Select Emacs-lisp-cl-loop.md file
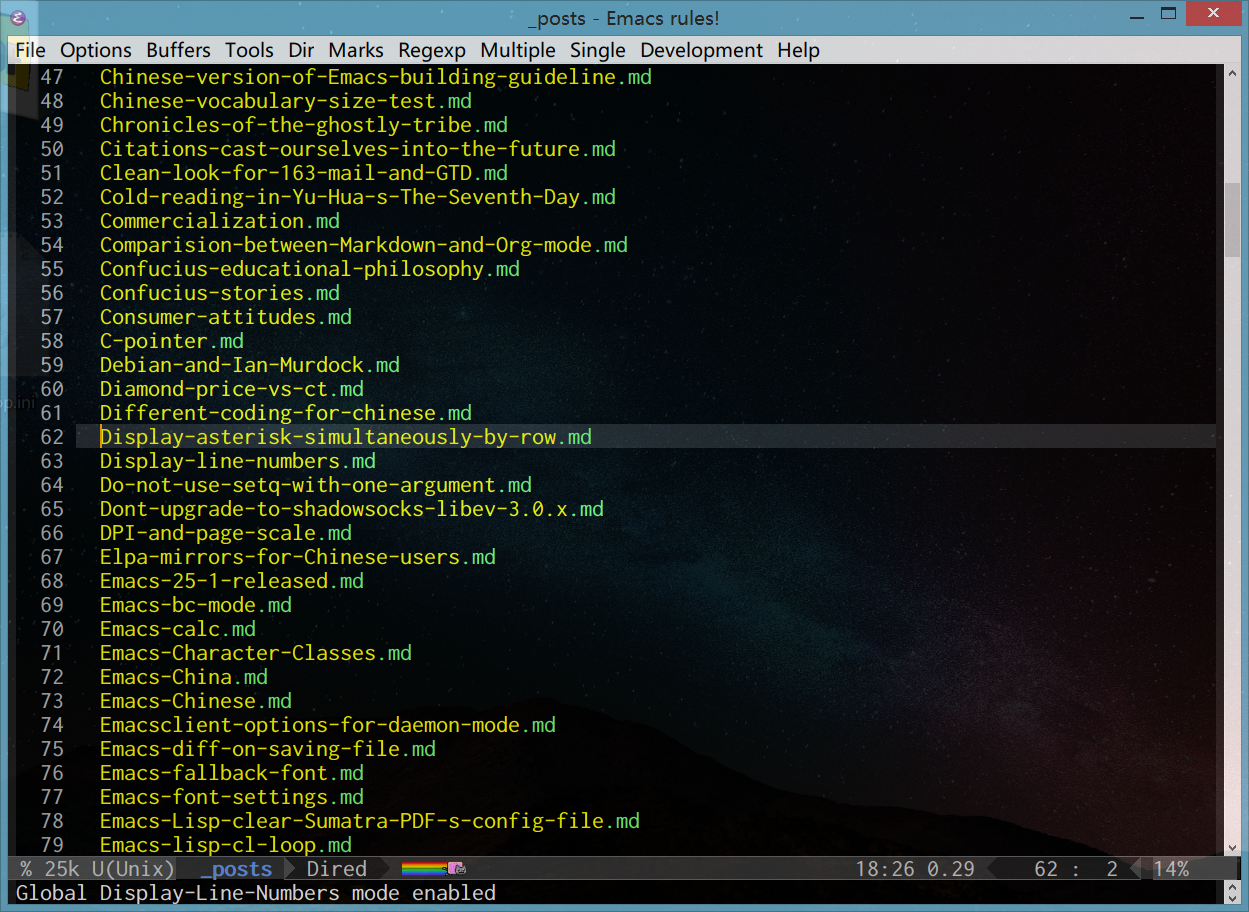Screen dimensions: 1249x912 tap(226, 845)
